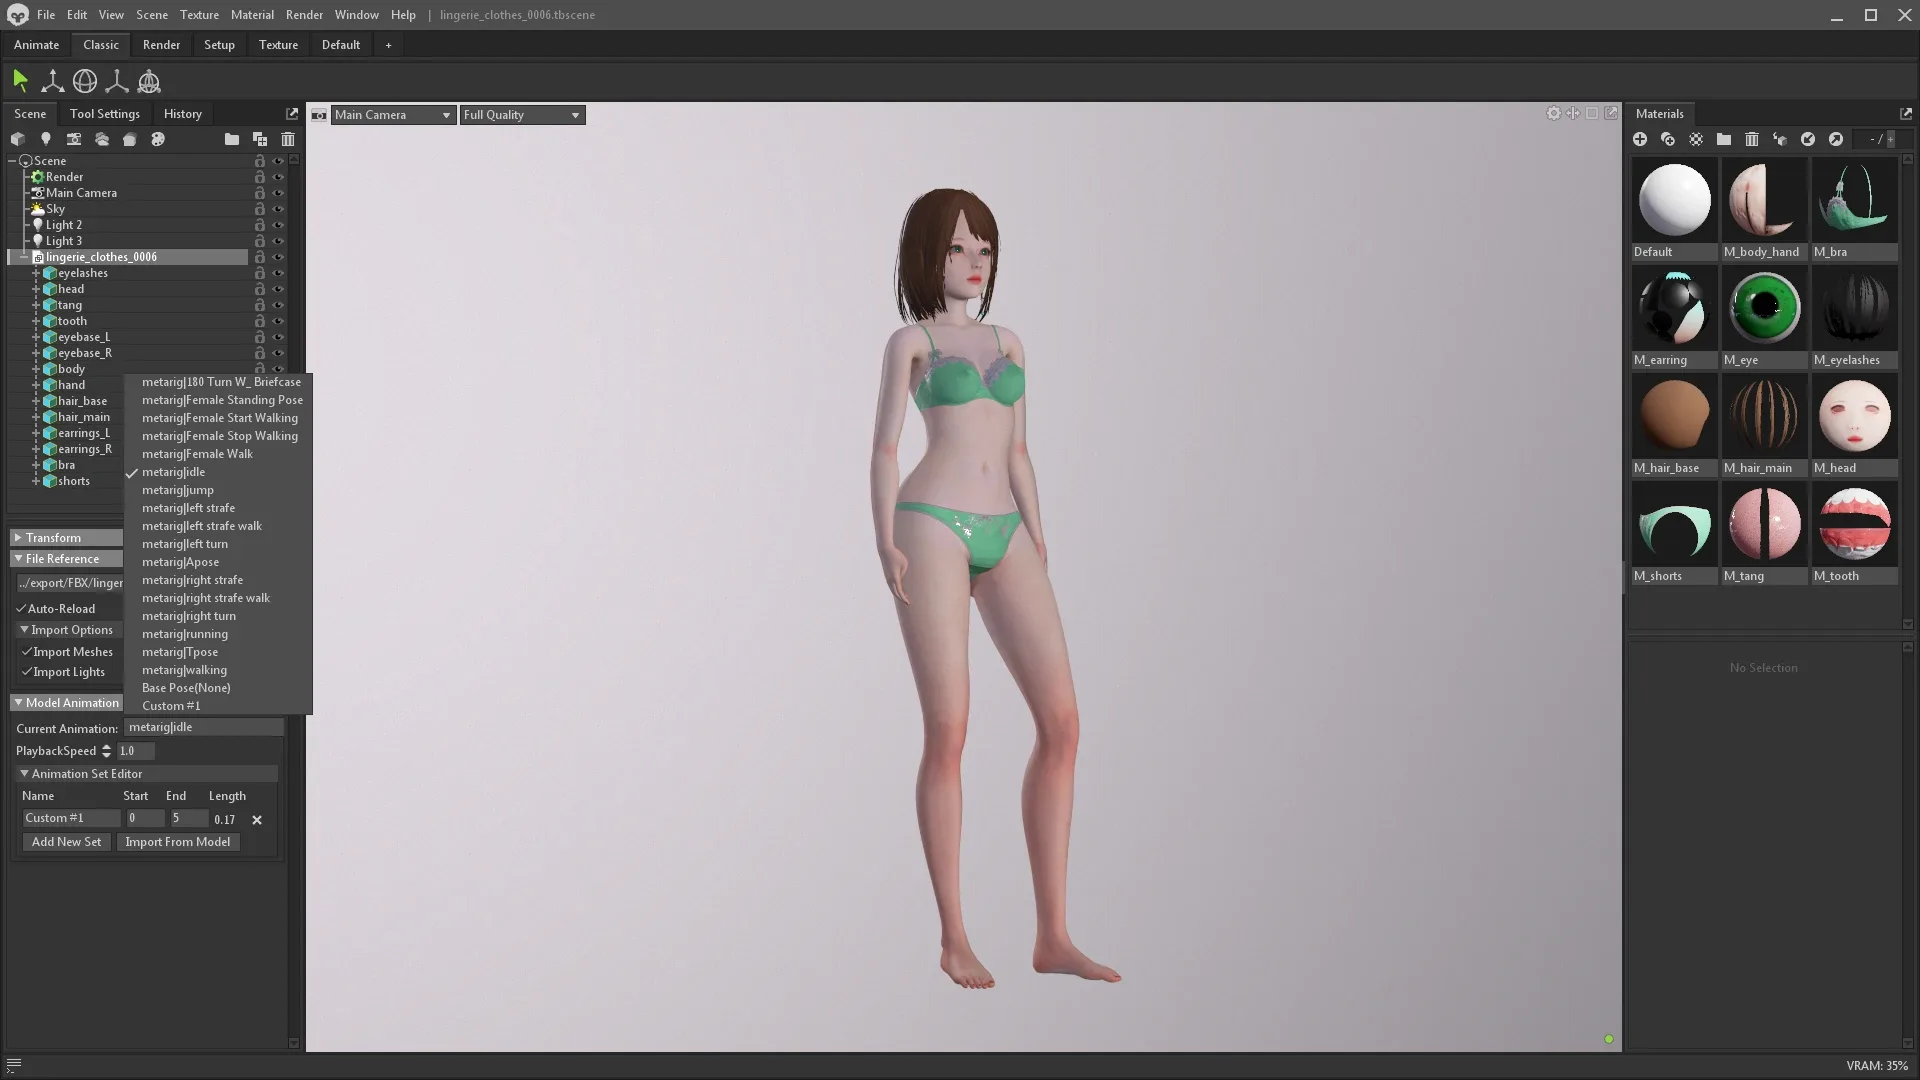Adjust the PlaybackSpeed value stepper

(106, 751)
